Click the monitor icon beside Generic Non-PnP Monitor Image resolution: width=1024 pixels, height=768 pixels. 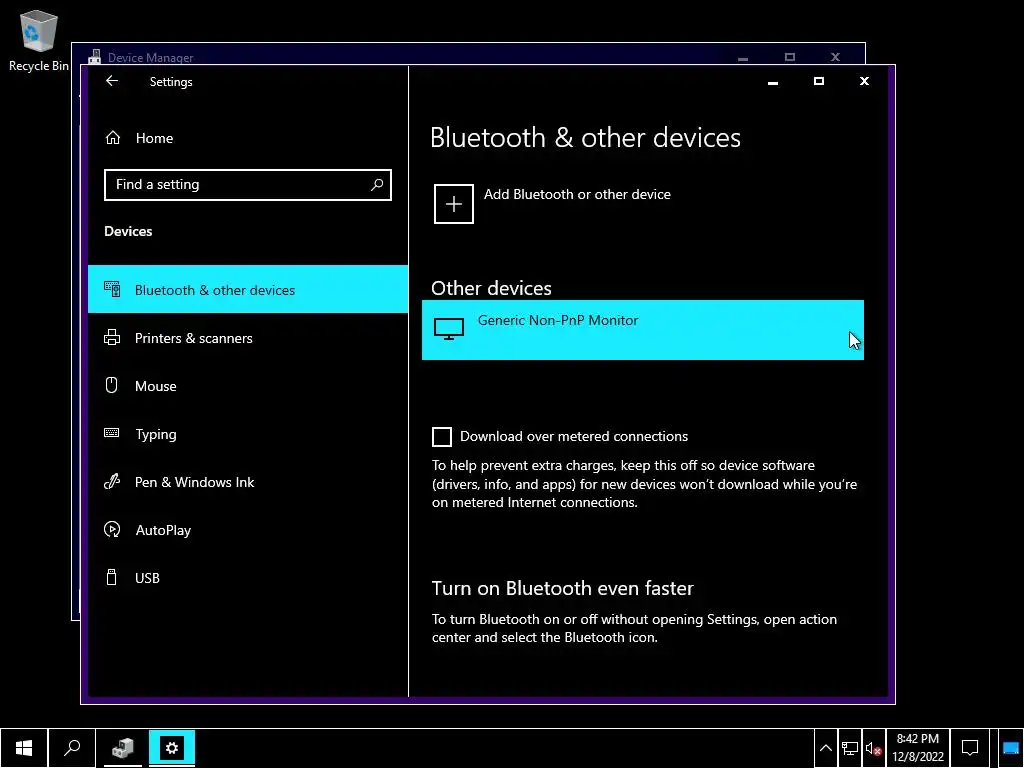pyautogui.click(x=449, y=328)
